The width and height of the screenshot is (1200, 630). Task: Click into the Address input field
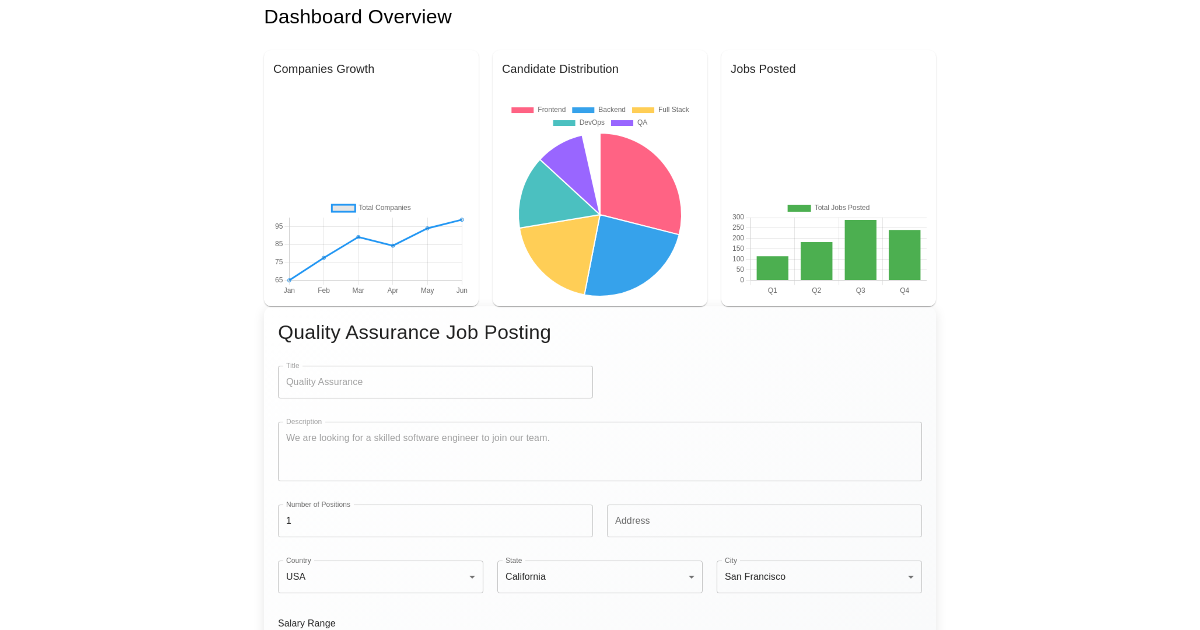(x=764, y=521)
